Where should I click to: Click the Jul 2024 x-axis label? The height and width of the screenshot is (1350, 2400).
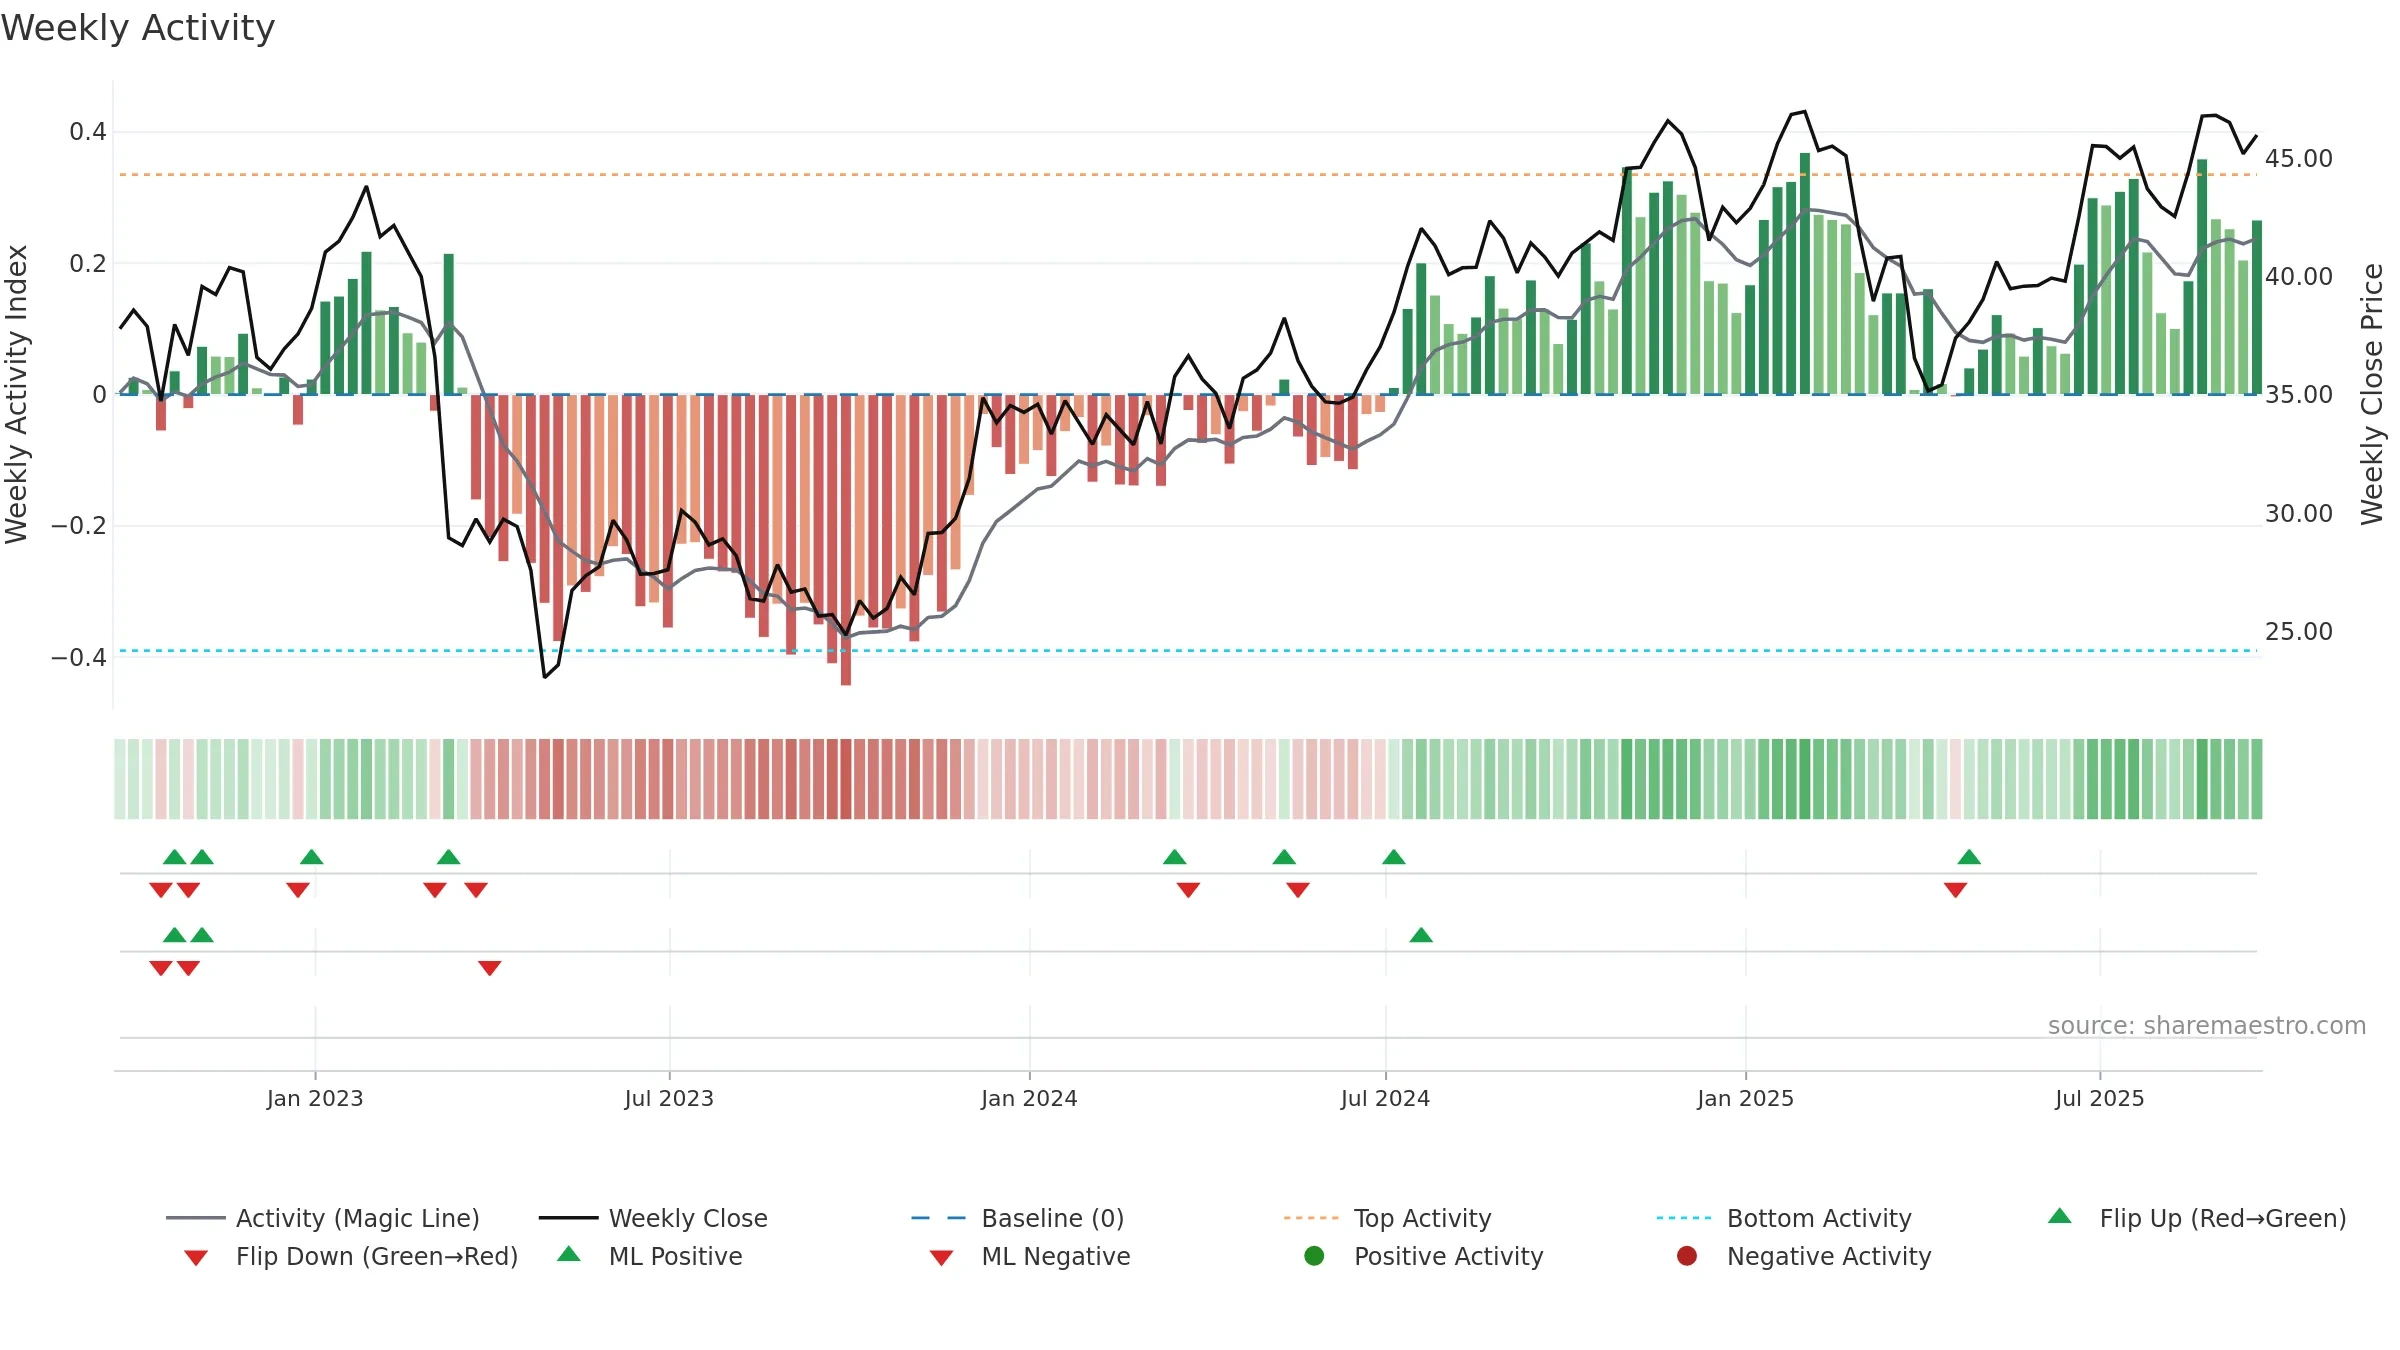pyautogui.click(x=1385, y=1098)
